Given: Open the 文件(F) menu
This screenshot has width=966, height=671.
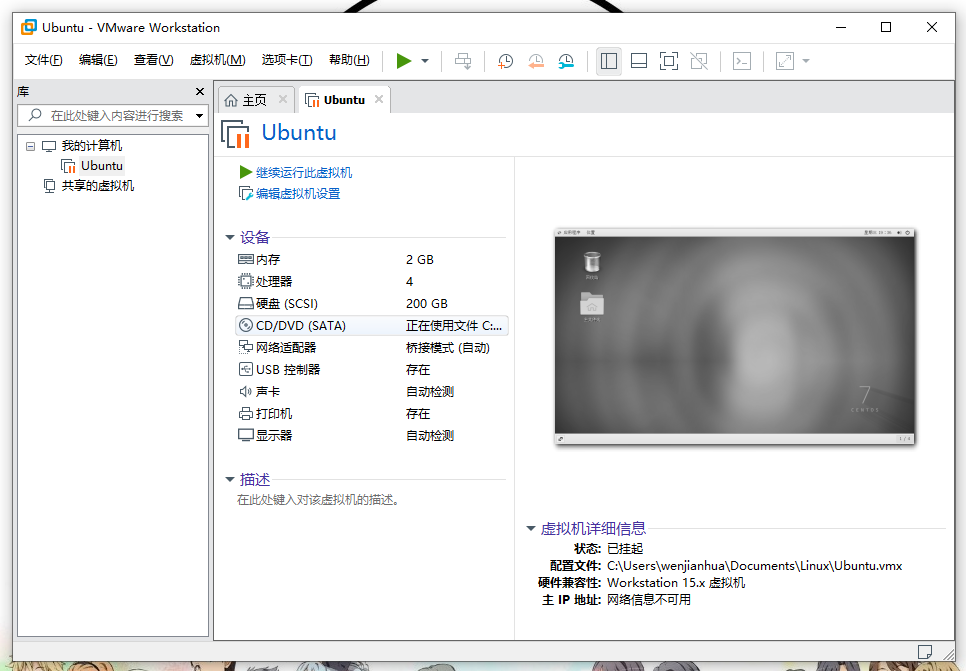Looking at the screenshot, I should click(43, 60).
